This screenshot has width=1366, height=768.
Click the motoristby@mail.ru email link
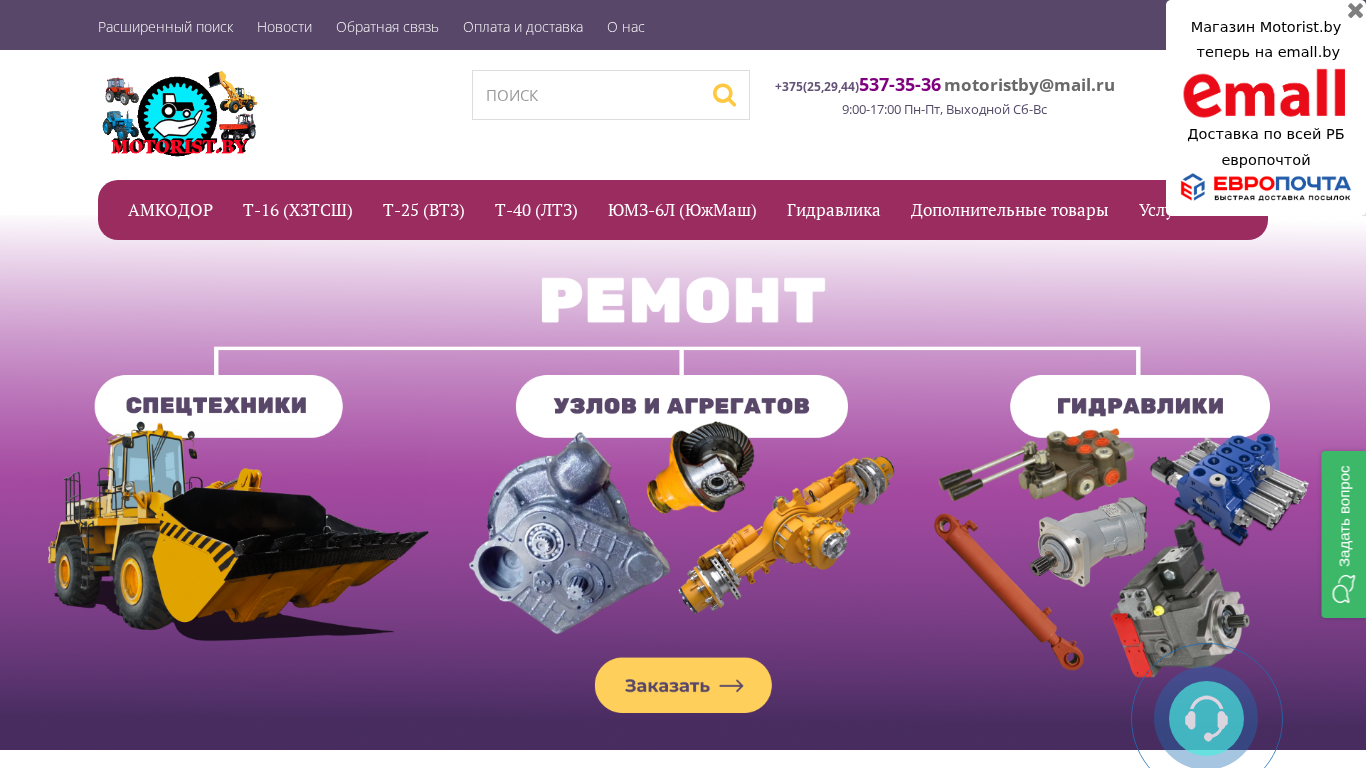point(1029,85)
